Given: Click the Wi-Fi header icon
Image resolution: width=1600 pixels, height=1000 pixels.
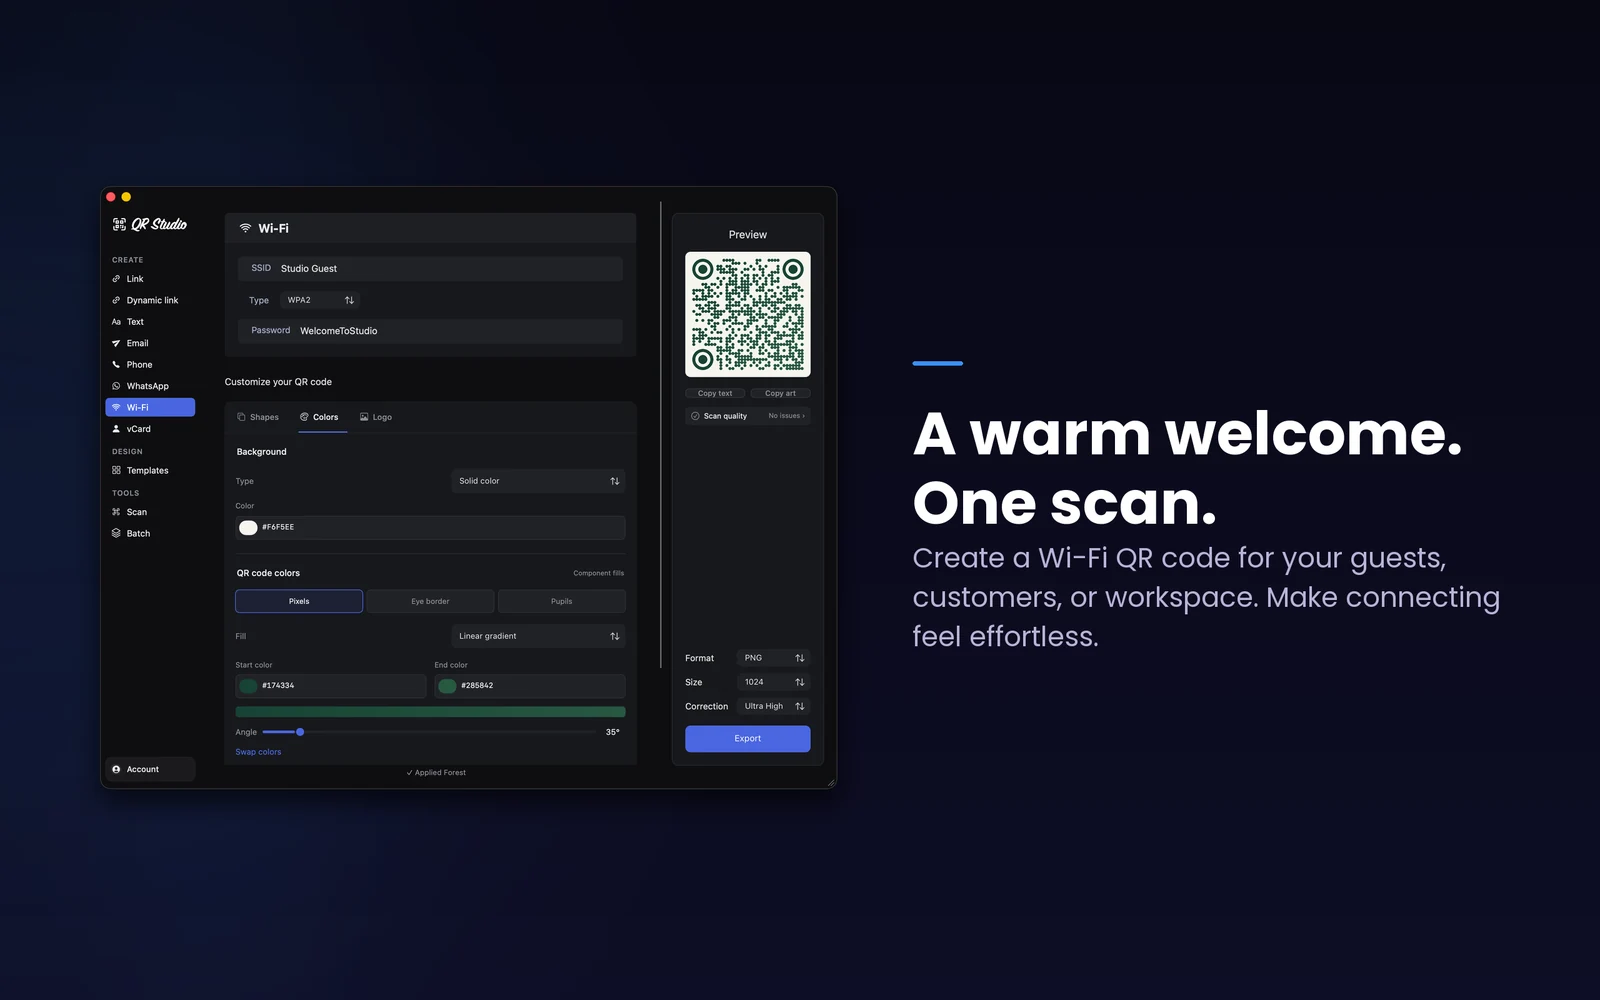Looking at the screenshot, I should pyautogui.click(x=245, y=228).
